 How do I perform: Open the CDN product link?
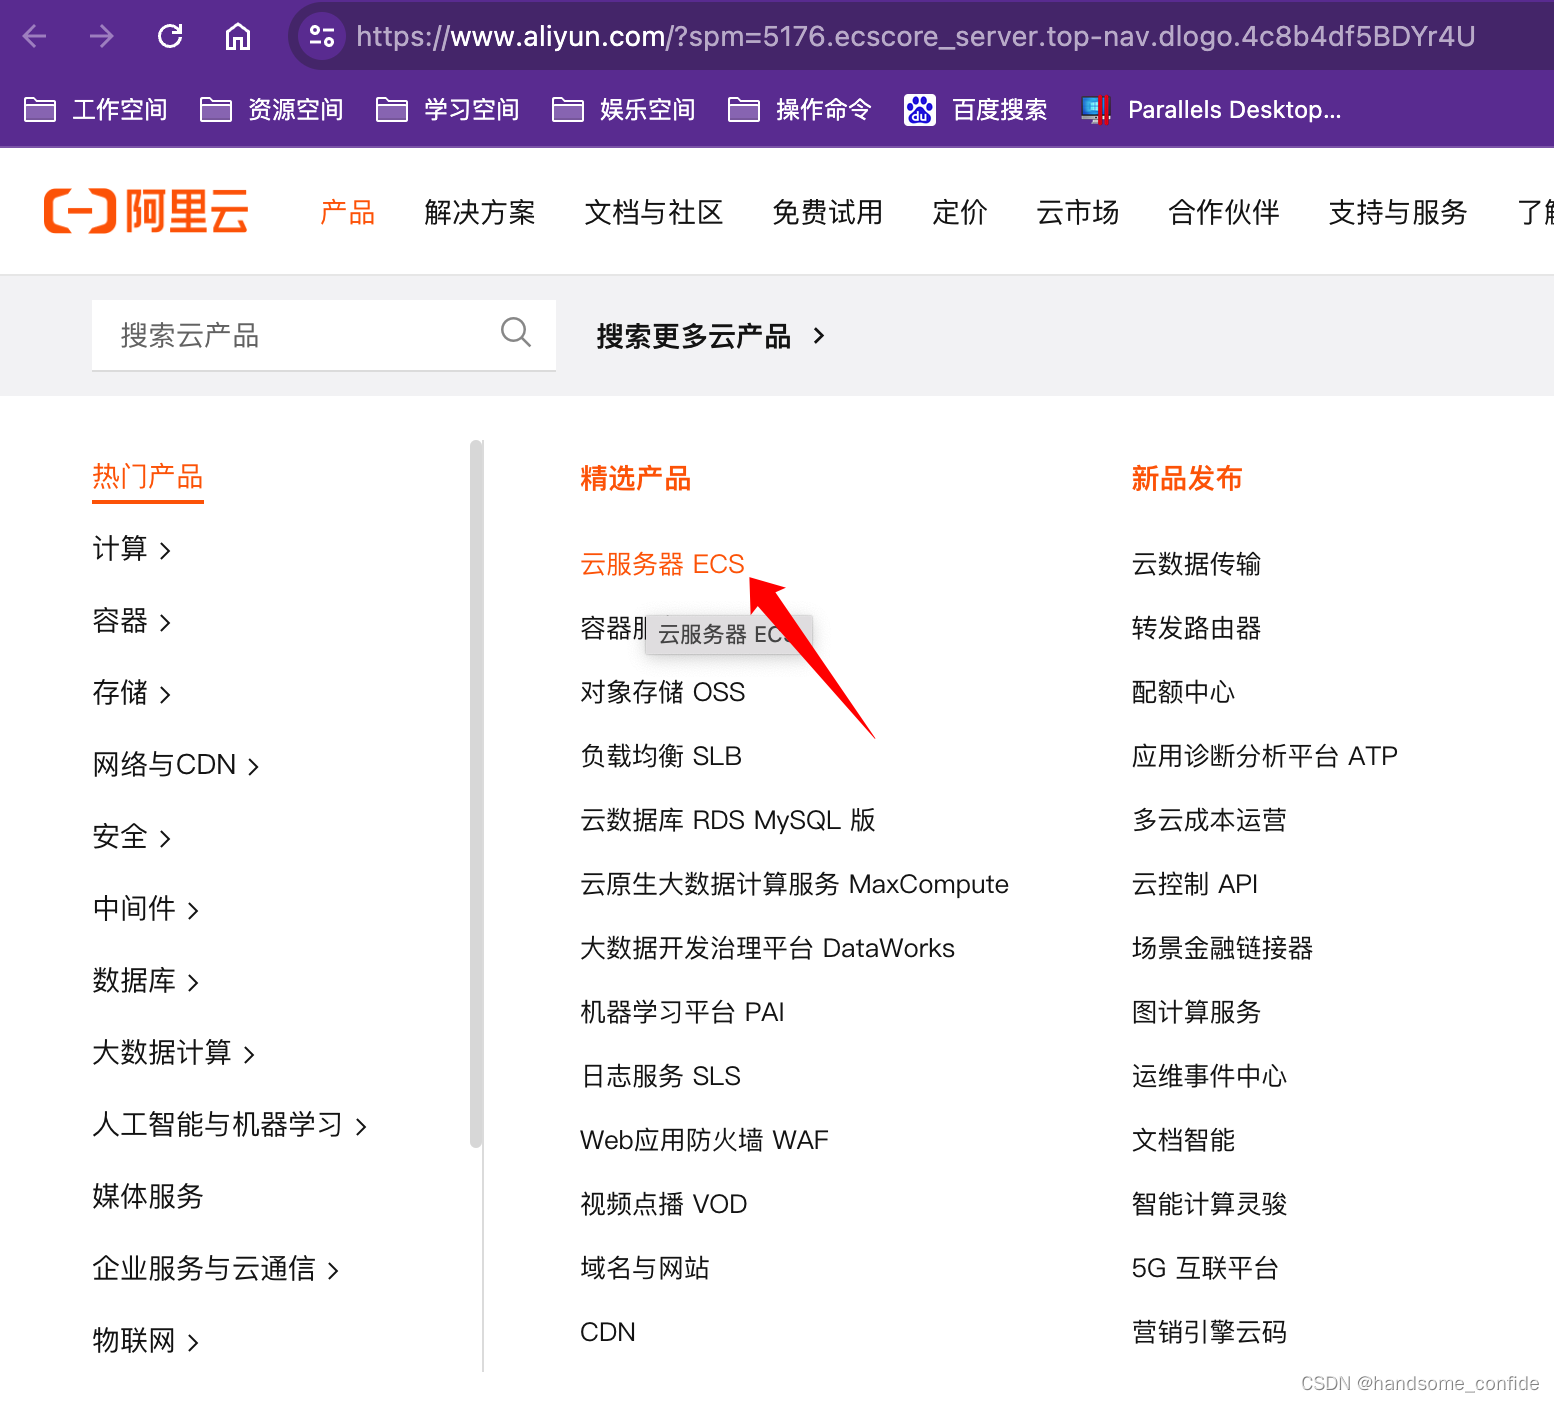[608, 1332]
